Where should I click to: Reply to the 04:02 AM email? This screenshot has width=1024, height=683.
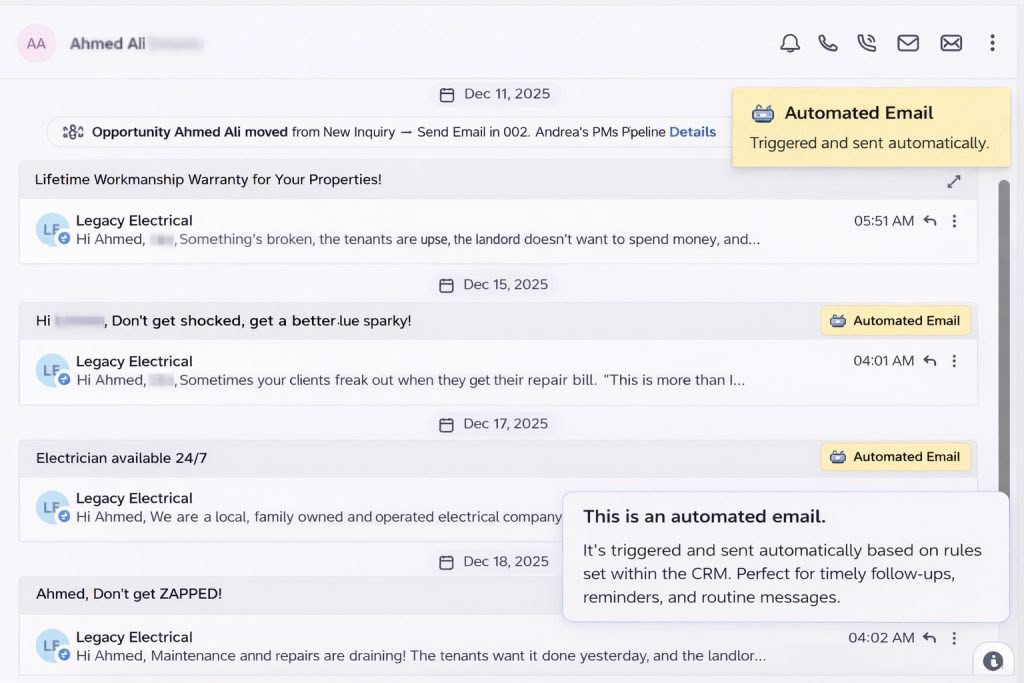(x=930, y=638)
